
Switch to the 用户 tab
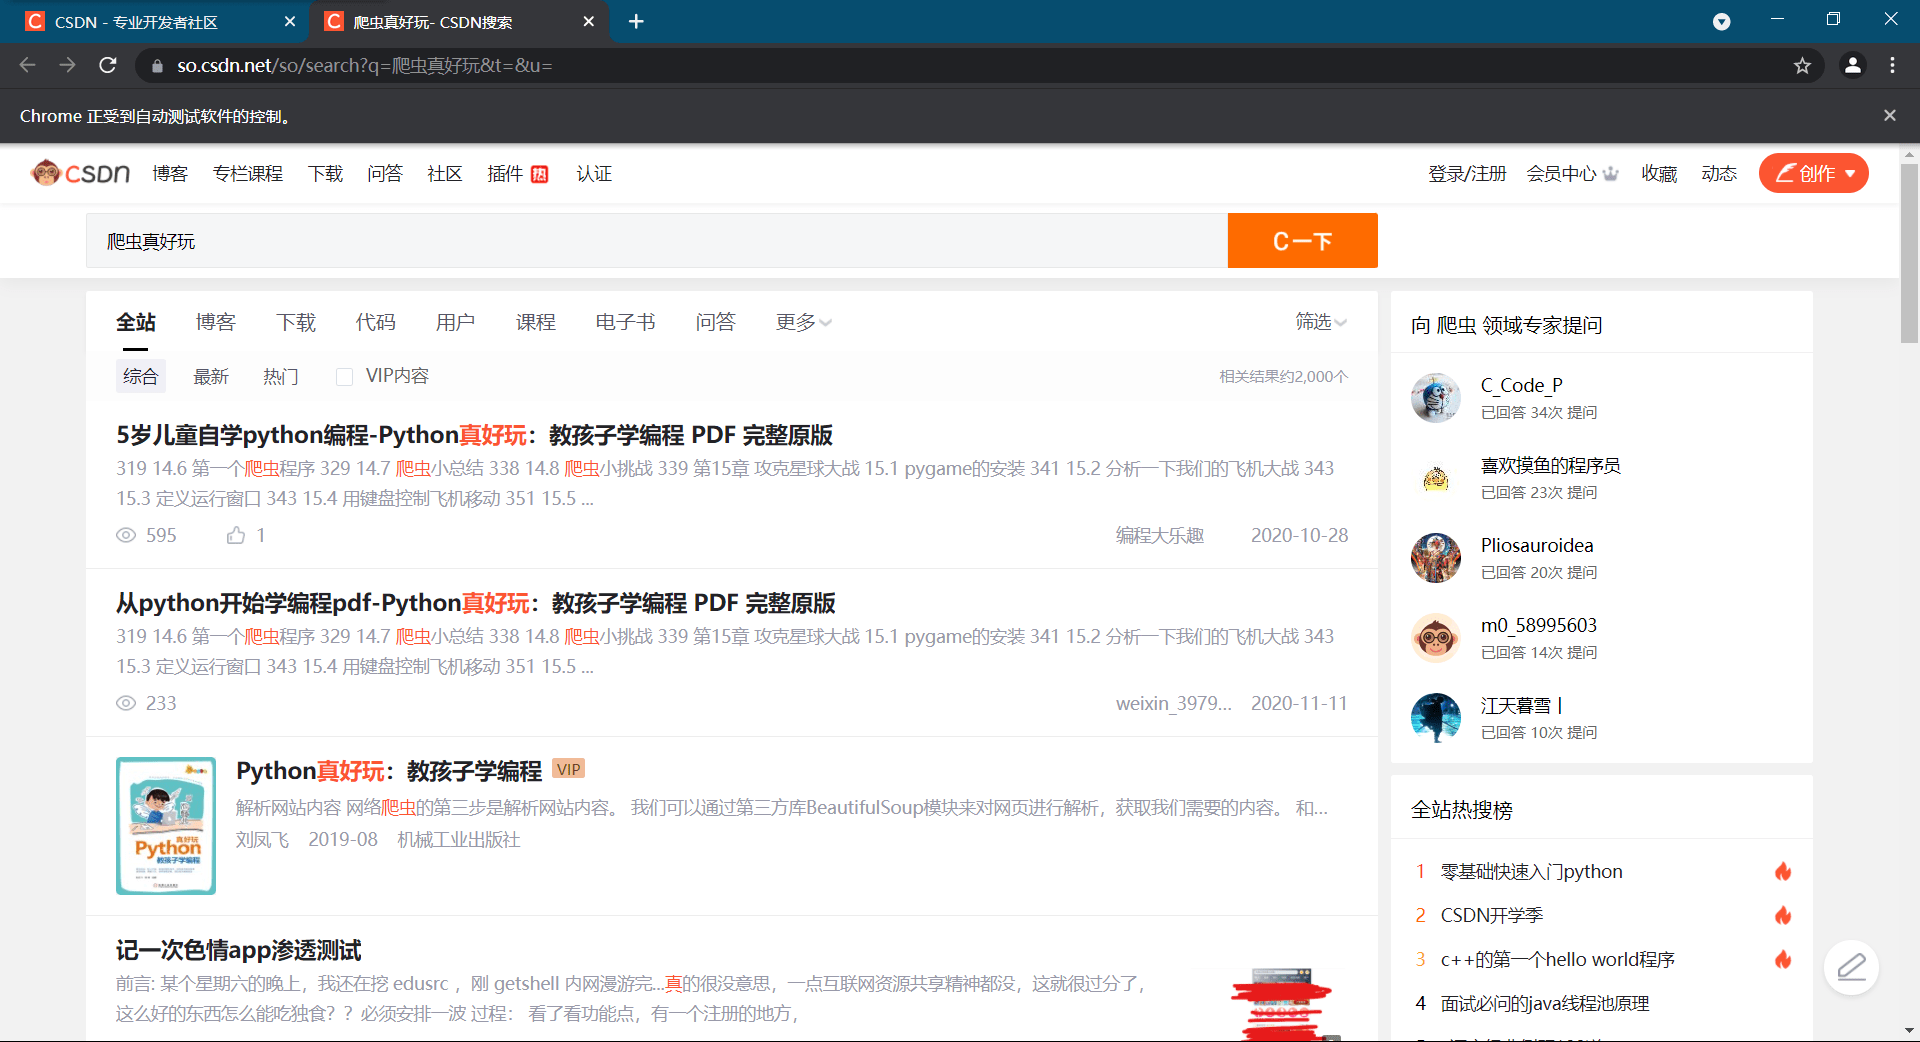456,322
